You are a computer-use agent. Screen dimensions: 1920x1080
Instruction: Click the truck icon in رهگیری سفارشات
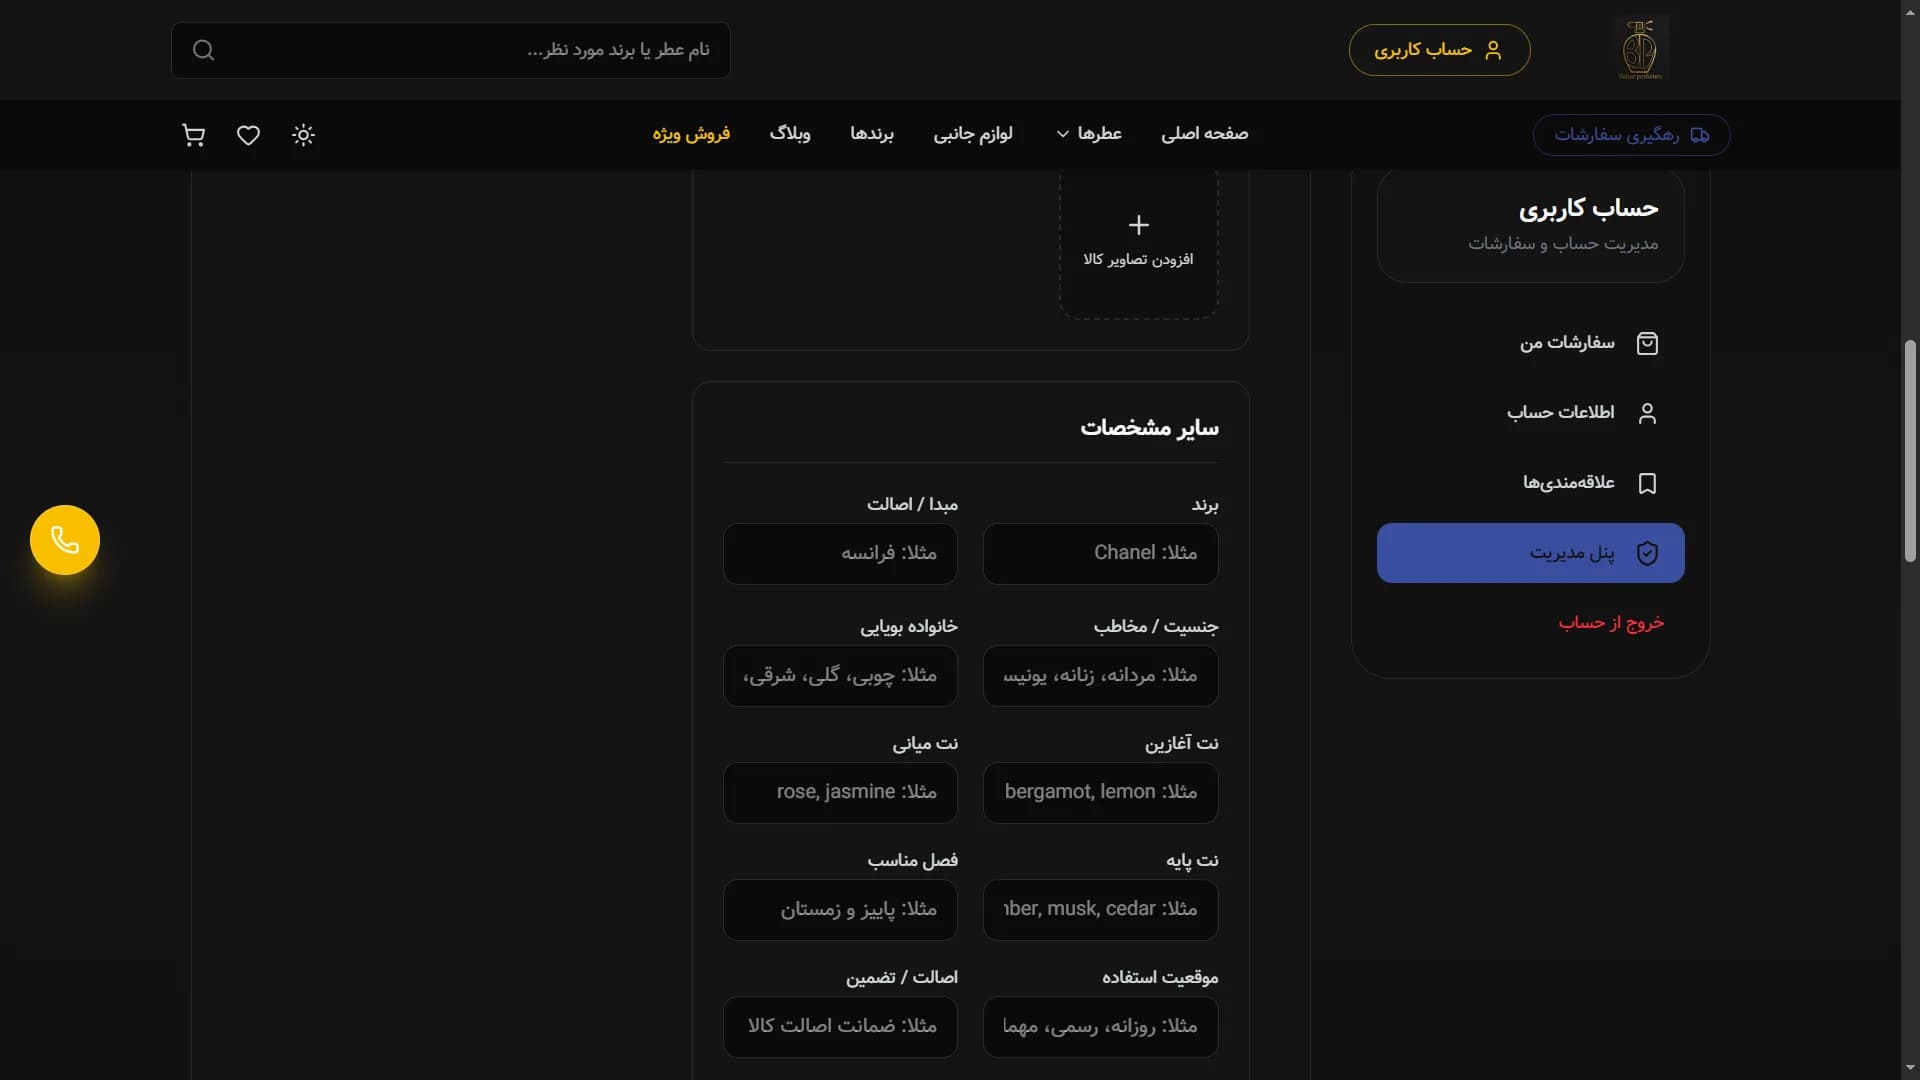[1700, 135]
